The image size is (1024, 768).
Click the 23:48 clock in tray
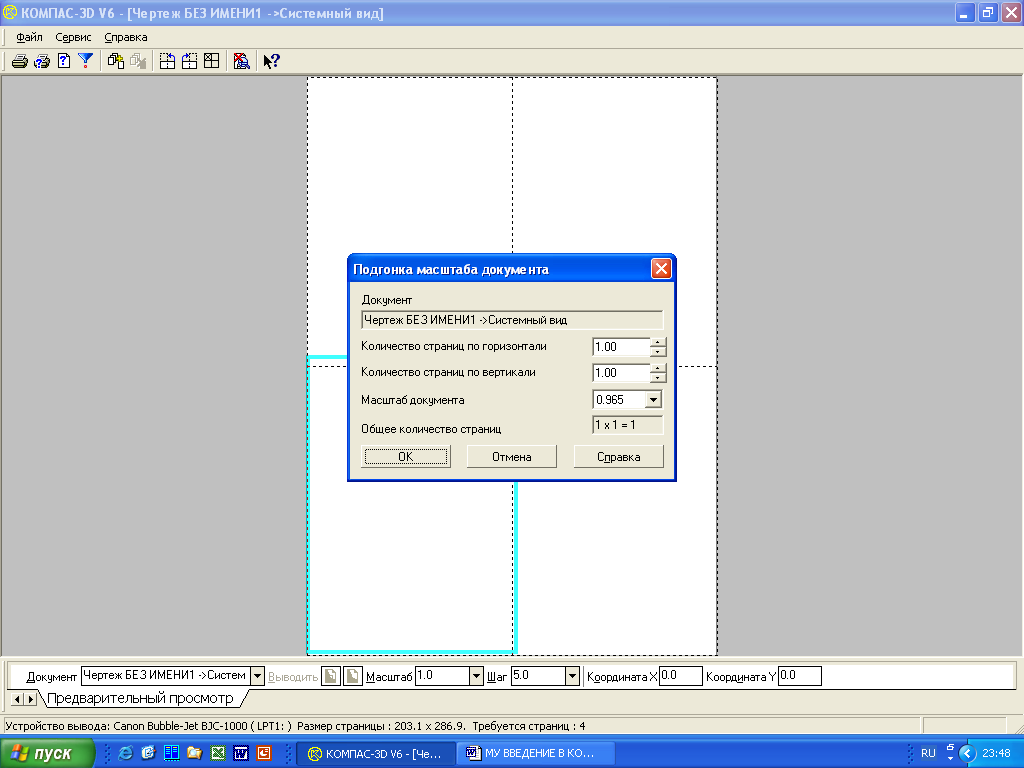pyautogui.click(x=996, y=753)
